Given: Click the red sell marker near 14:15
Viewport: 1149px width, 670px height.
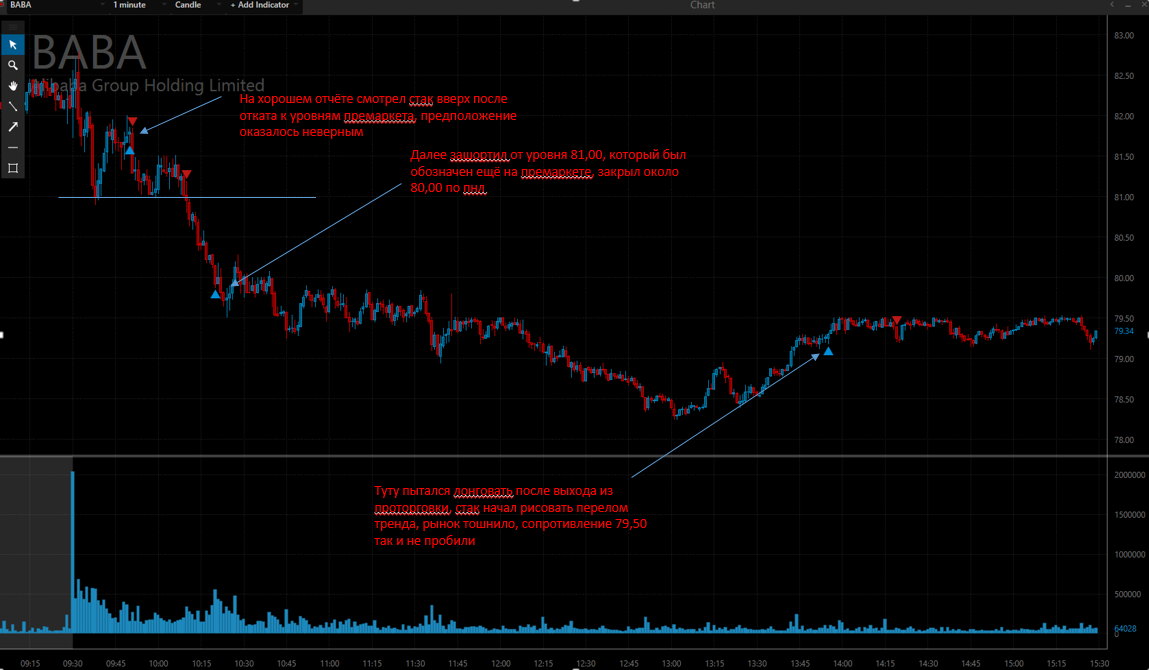Looking at the screenshot, I should tap(897, 320).
